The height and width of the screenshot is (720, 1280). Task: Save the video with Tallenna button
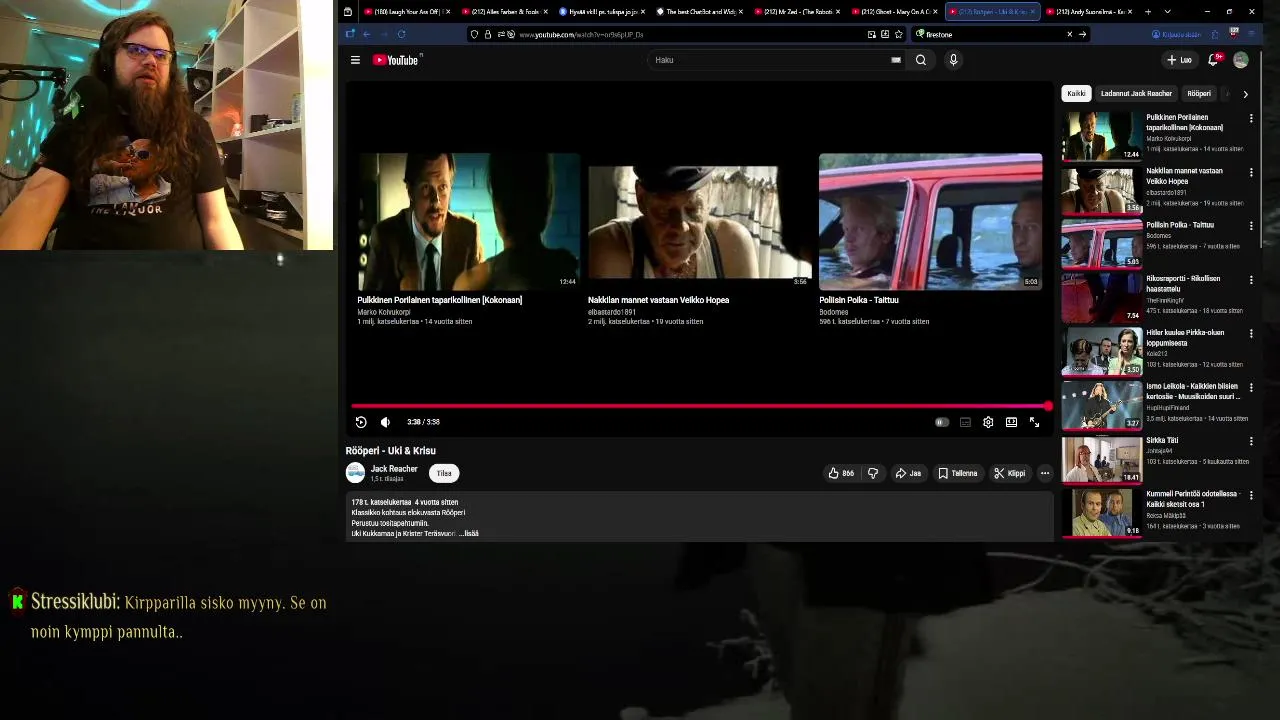[x=958, y=473]
